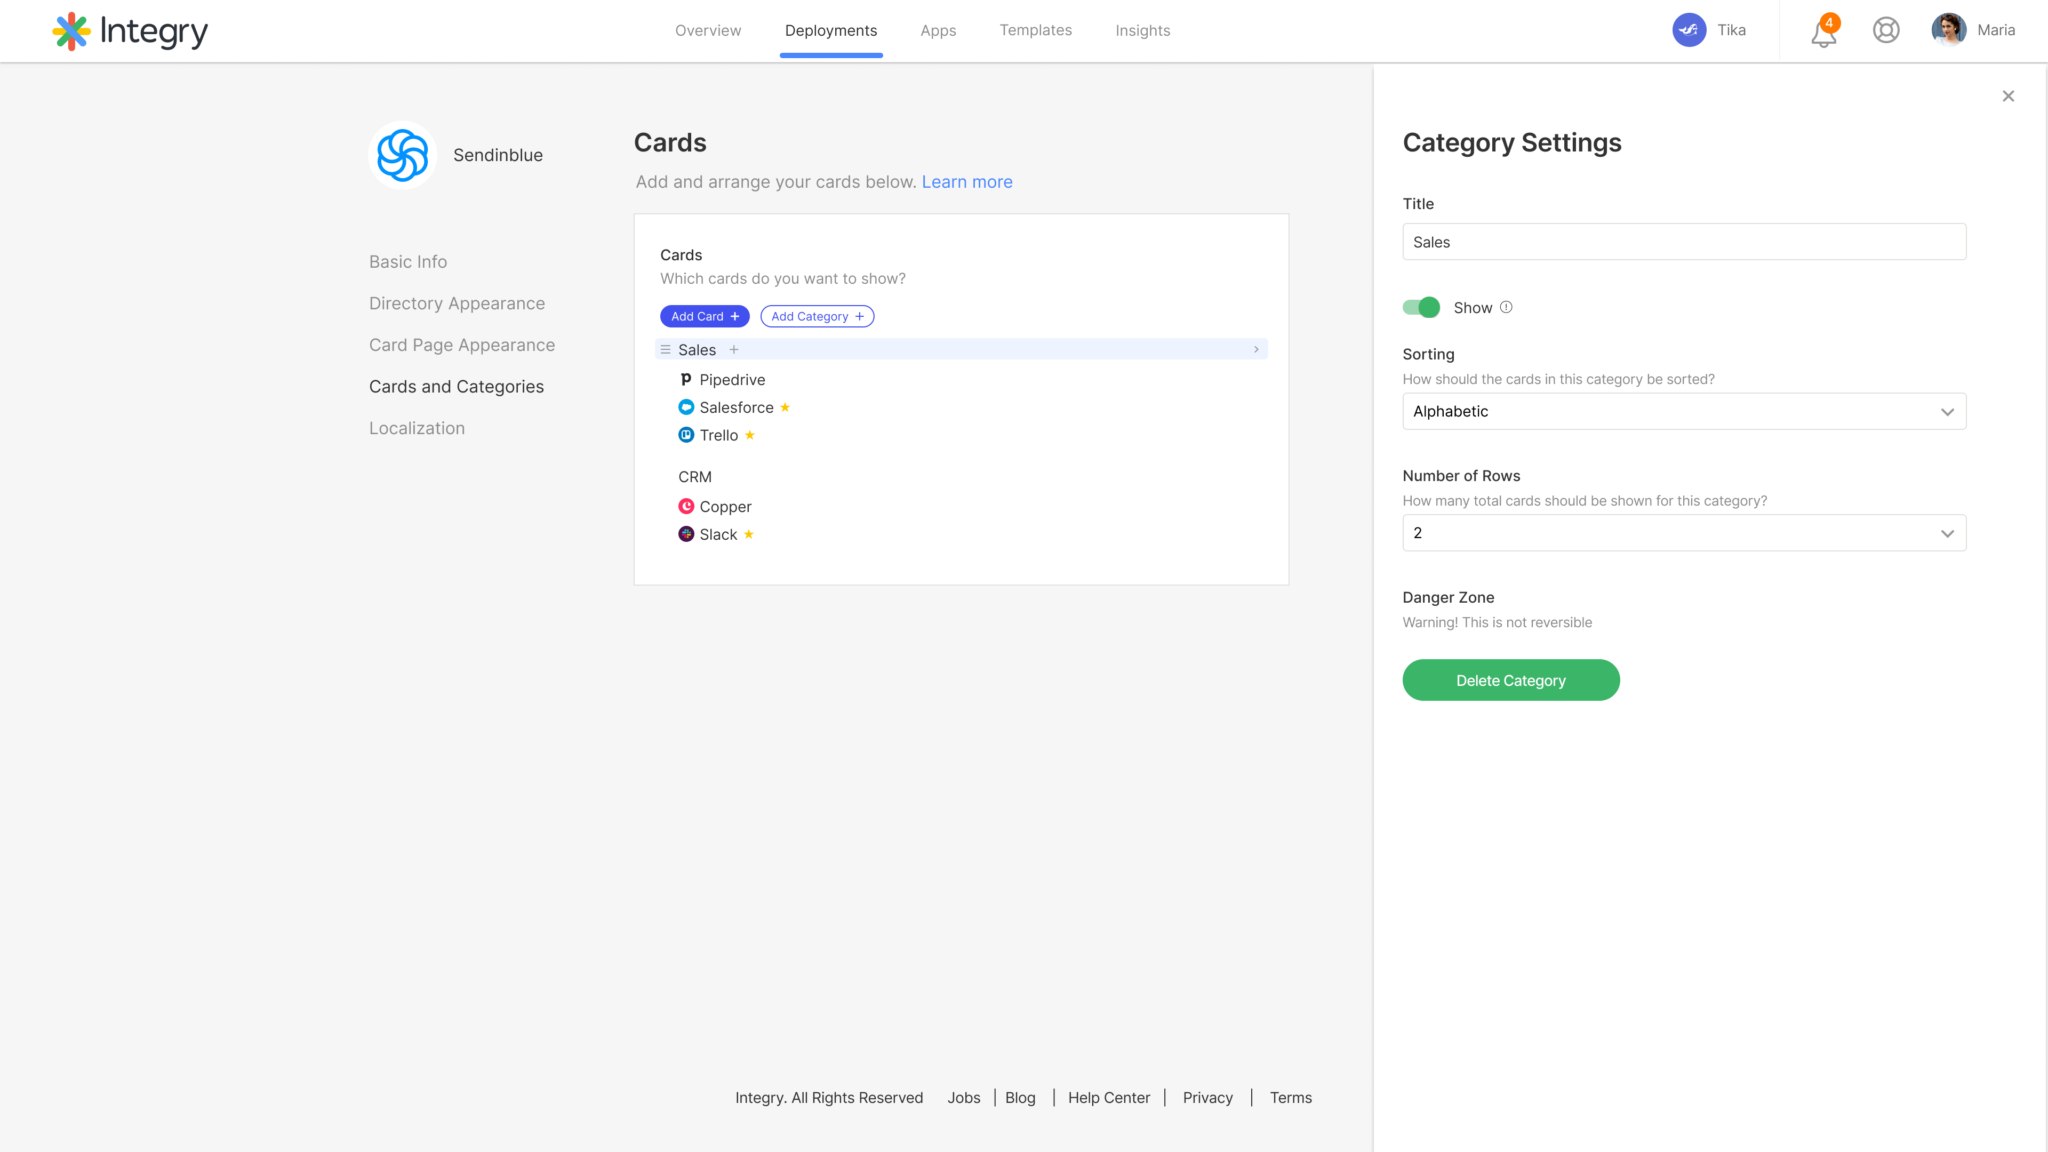Open the Terms footer link
This screenshot has height=1152, width=2048.
click(x=1291, y=1098)
